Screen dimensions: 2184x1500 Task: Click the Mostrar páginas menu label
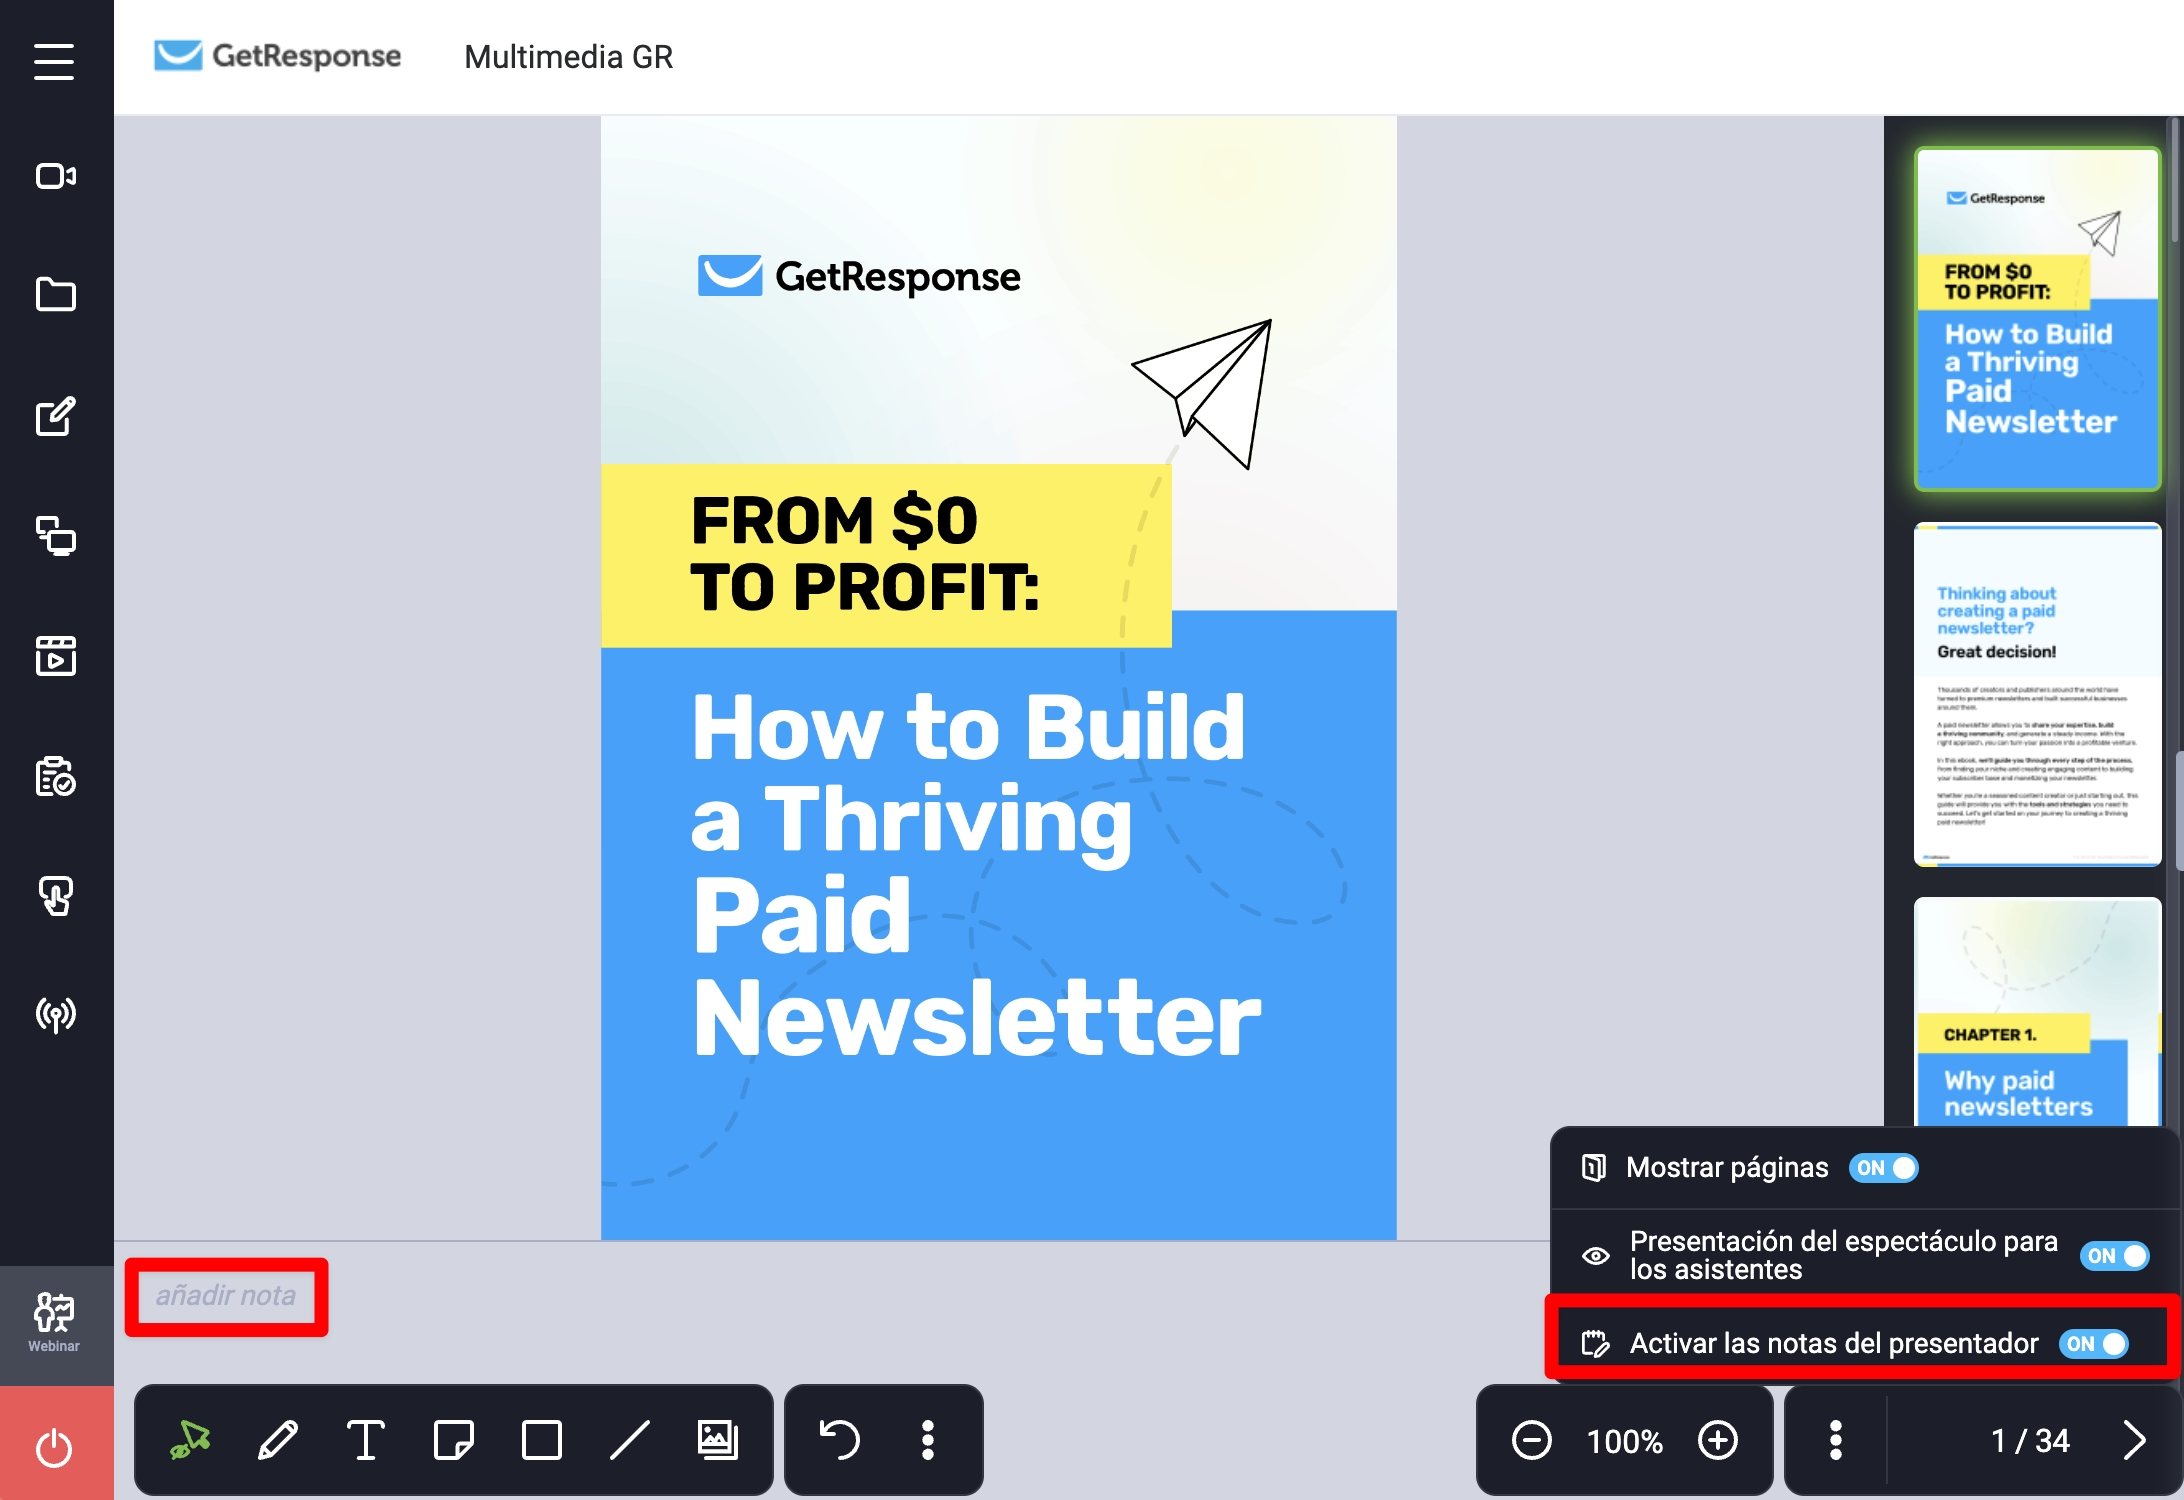coord(1727,1168)
